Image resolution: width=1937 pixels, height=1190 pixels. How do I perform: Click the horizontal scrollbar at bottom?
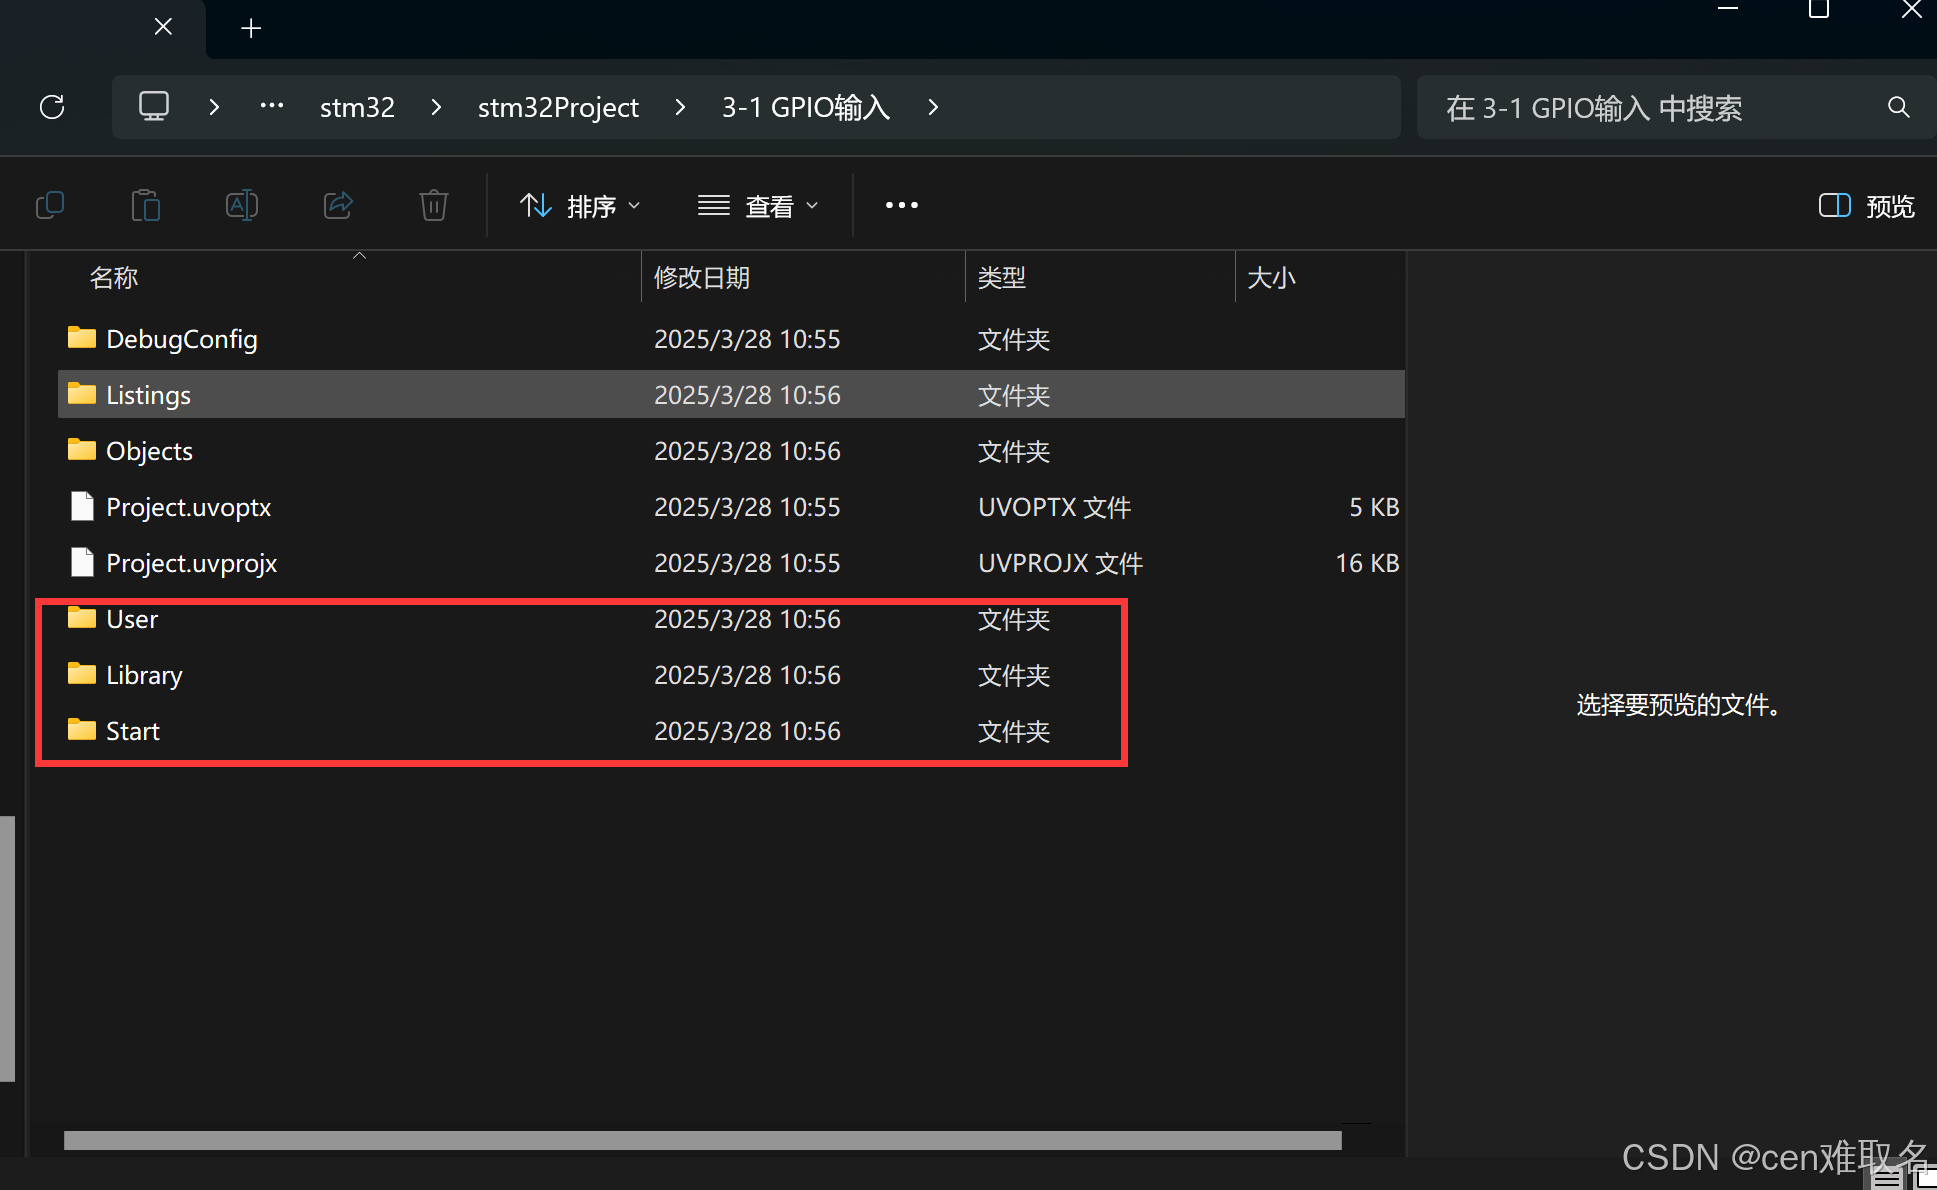pos(702,1140)
